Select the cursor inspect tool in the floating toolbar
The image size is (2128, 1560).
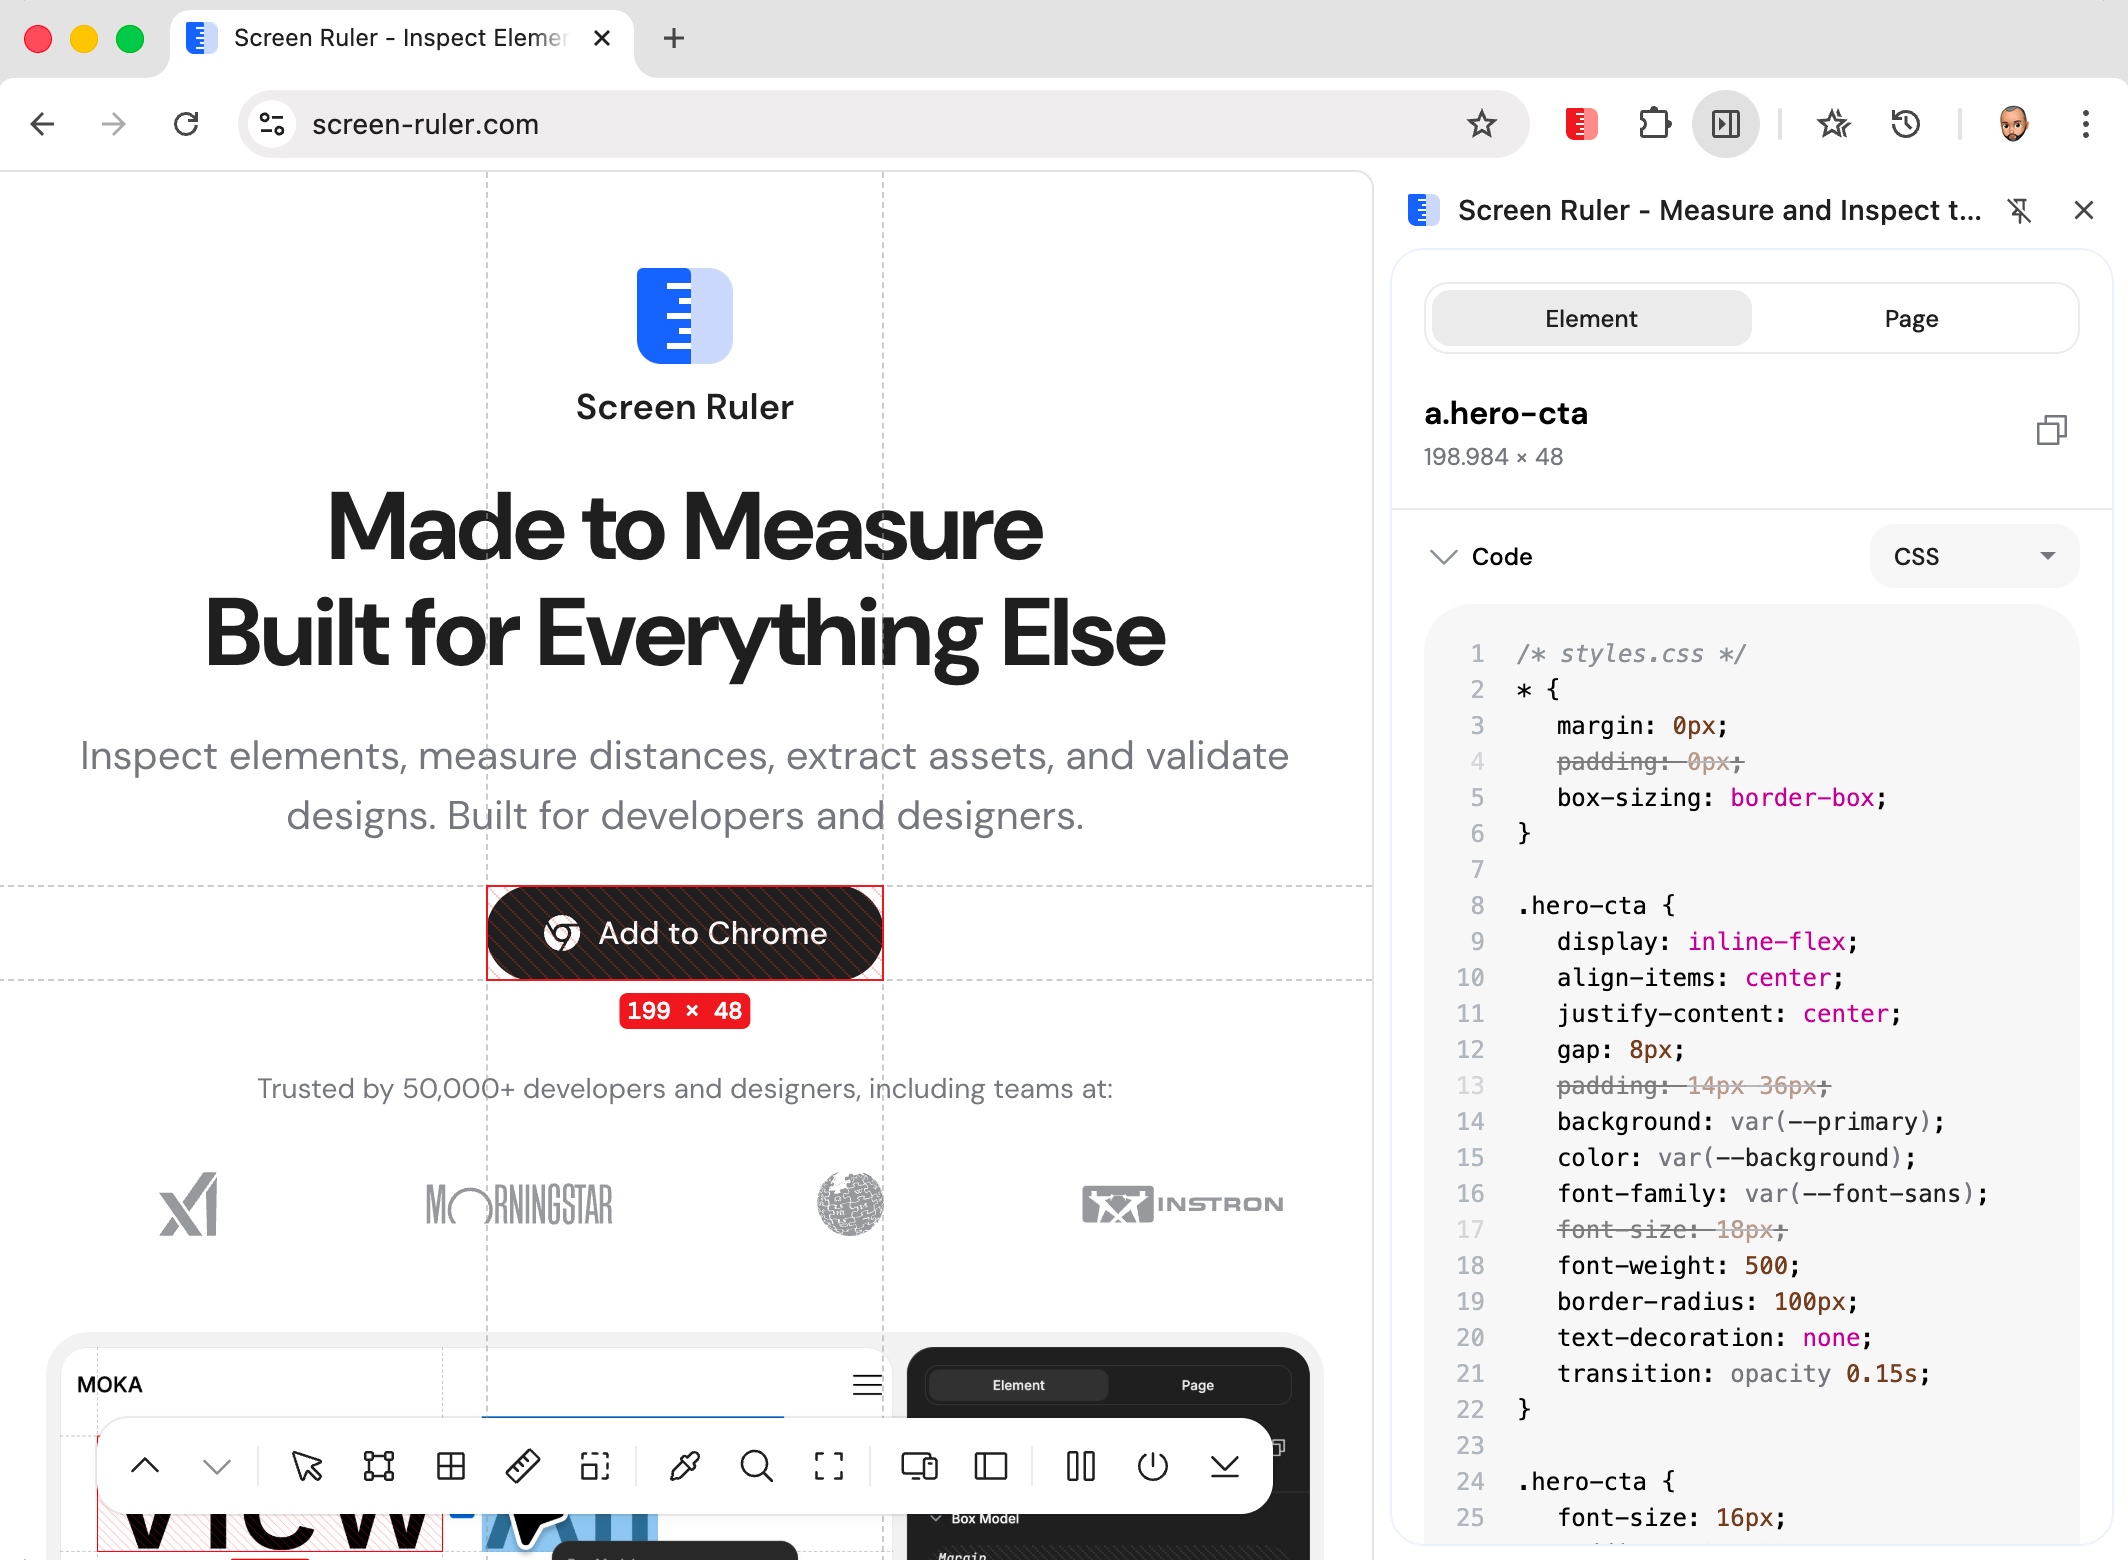(x=307, y=1466)
